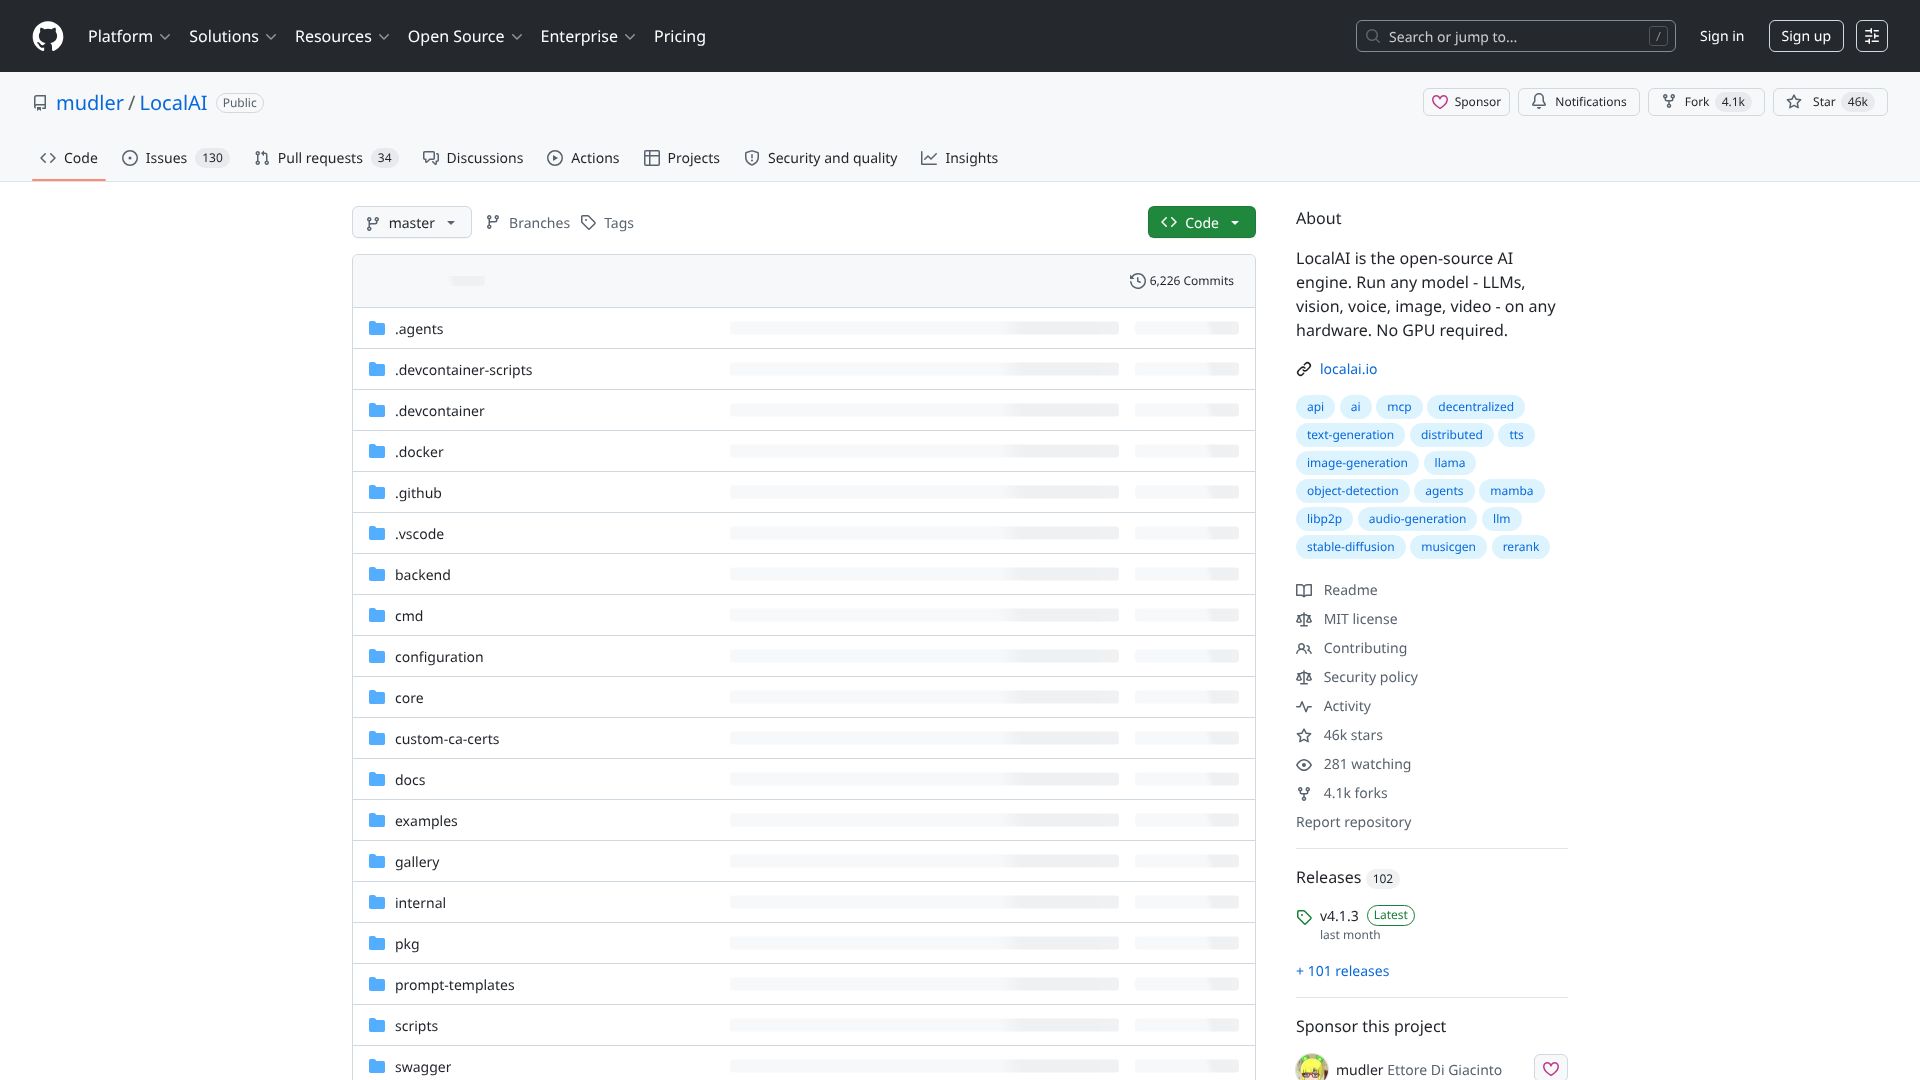Expand the Platform menu
Viewport: 1920px width, 1080px height.
(129, 36)
